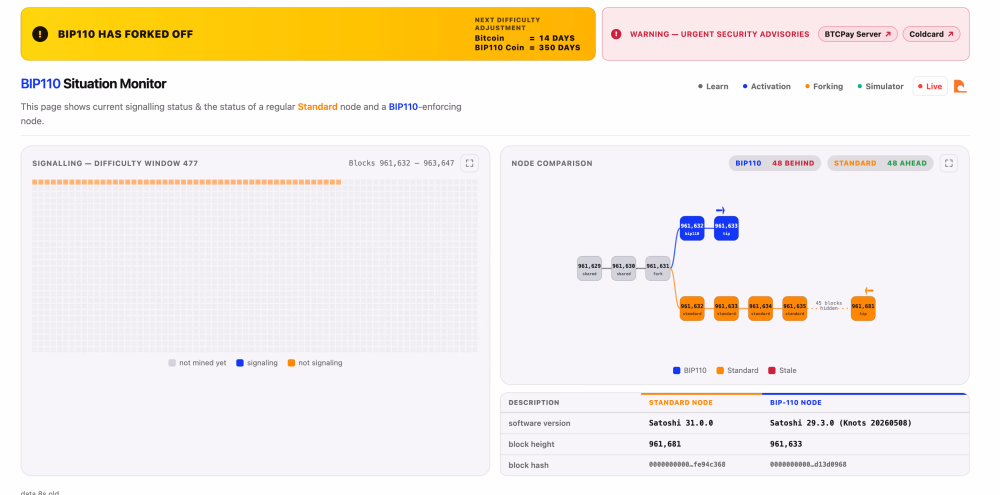Click the orange RSS feed icon
The image size is (1000, 495).
click(x=960, y=86)
